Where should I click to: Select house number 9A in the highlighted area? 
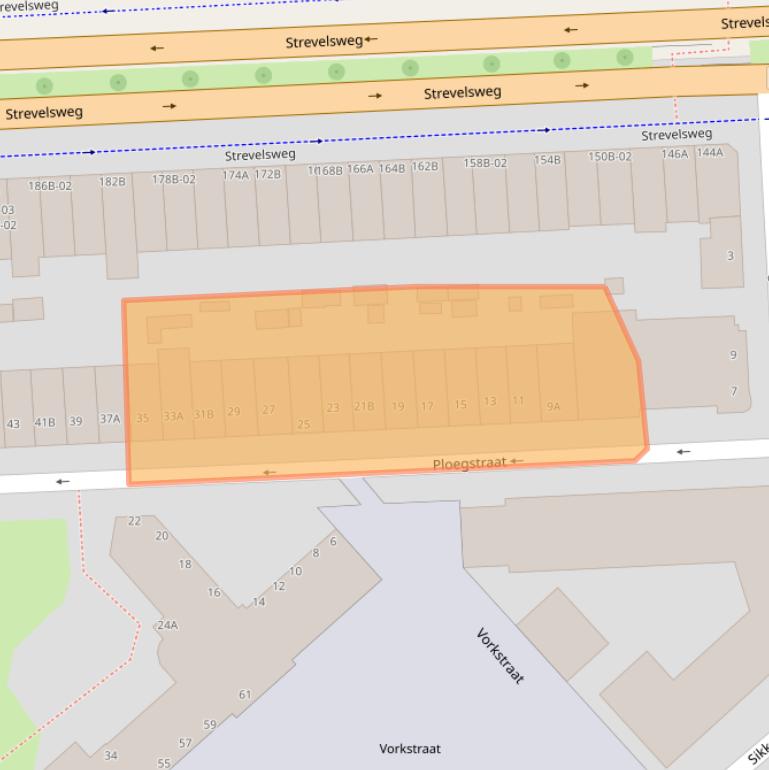(x=553, y=406)
